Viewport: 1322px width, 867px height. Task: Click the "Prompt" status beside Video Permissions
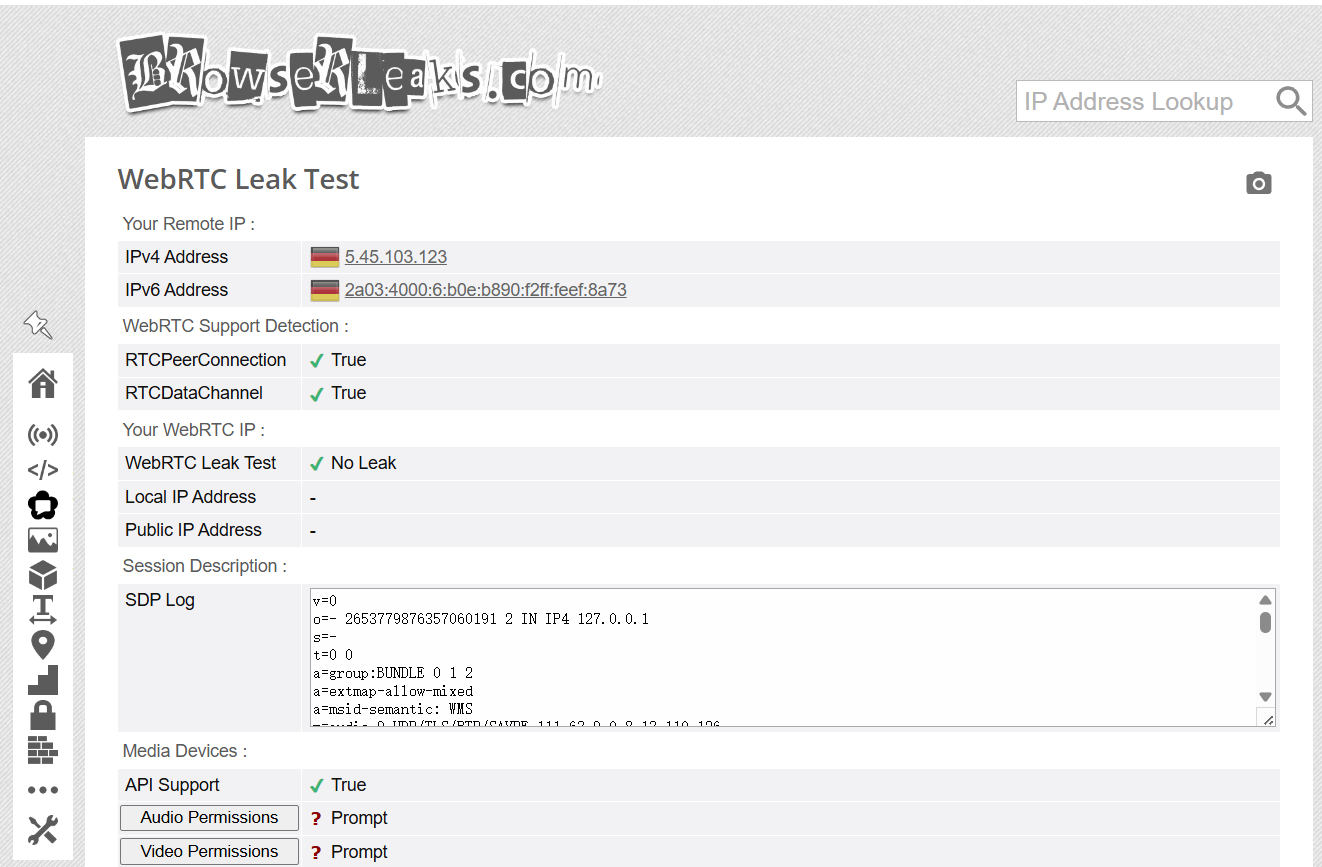click(359, 852)
